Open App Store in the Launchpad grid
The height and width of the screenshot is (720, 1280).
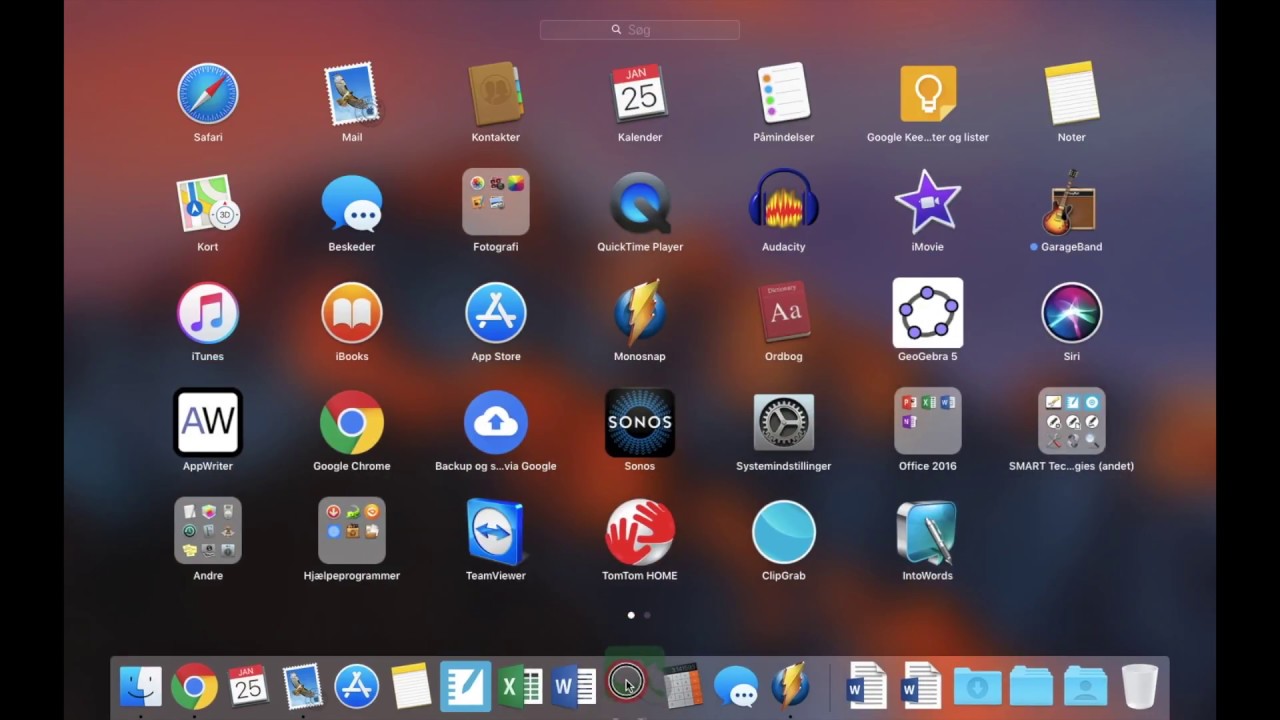click(x=496, y=313)
